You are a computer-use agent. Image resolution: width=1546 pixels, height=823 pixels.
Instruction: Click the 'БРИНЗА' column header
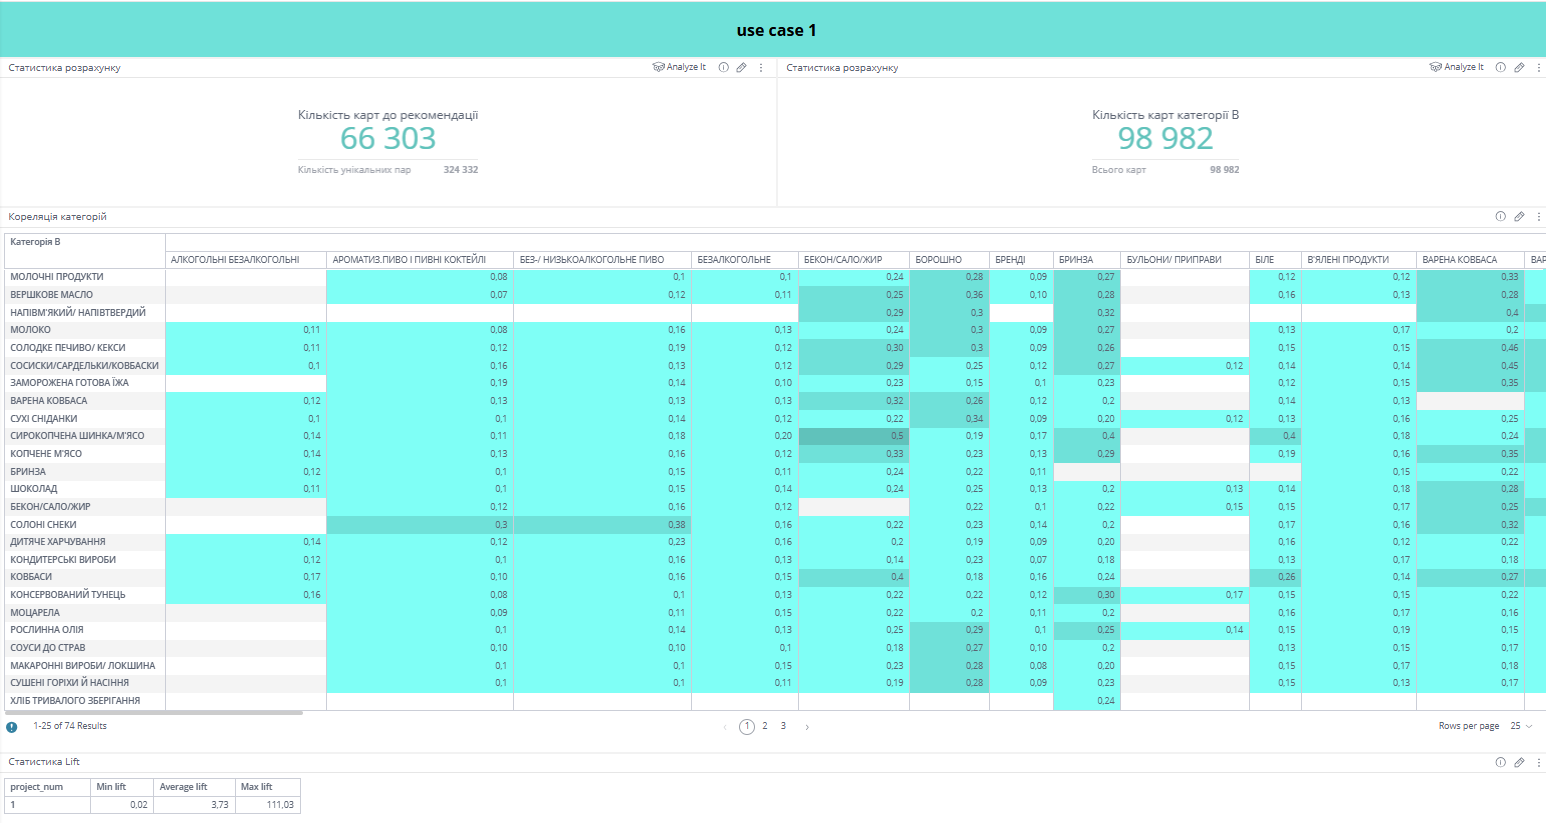tap(1076, 259)
